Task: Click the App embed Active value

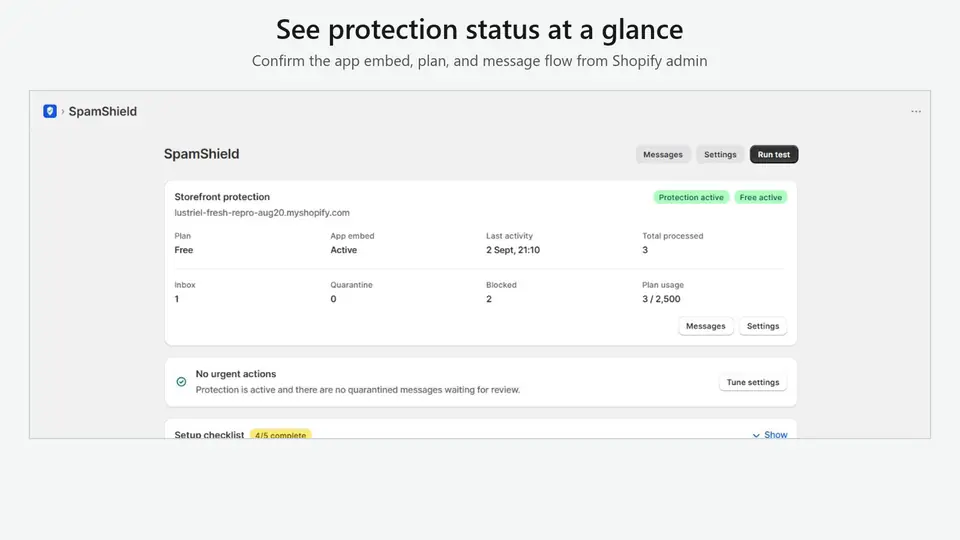Action: point(343,250)
